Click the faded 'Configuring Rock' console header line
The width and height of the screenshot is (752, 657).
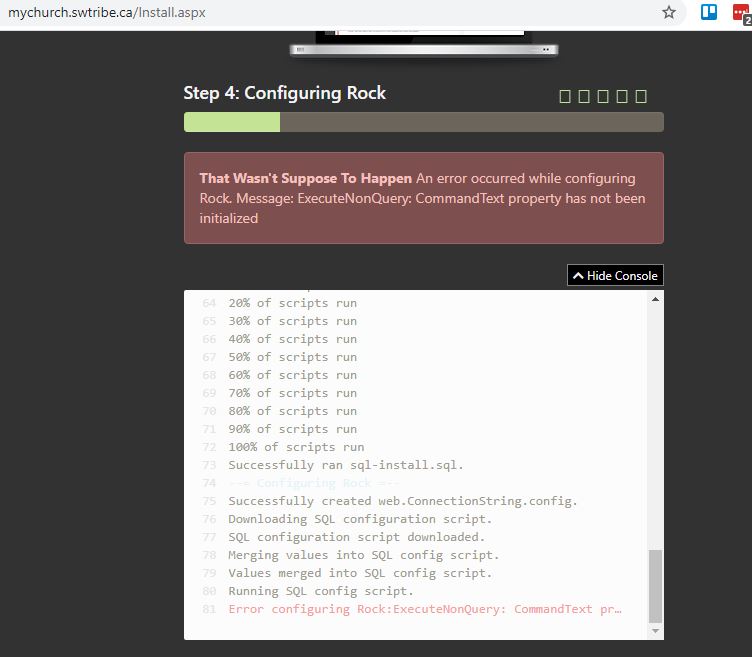[x=314, y=483]
